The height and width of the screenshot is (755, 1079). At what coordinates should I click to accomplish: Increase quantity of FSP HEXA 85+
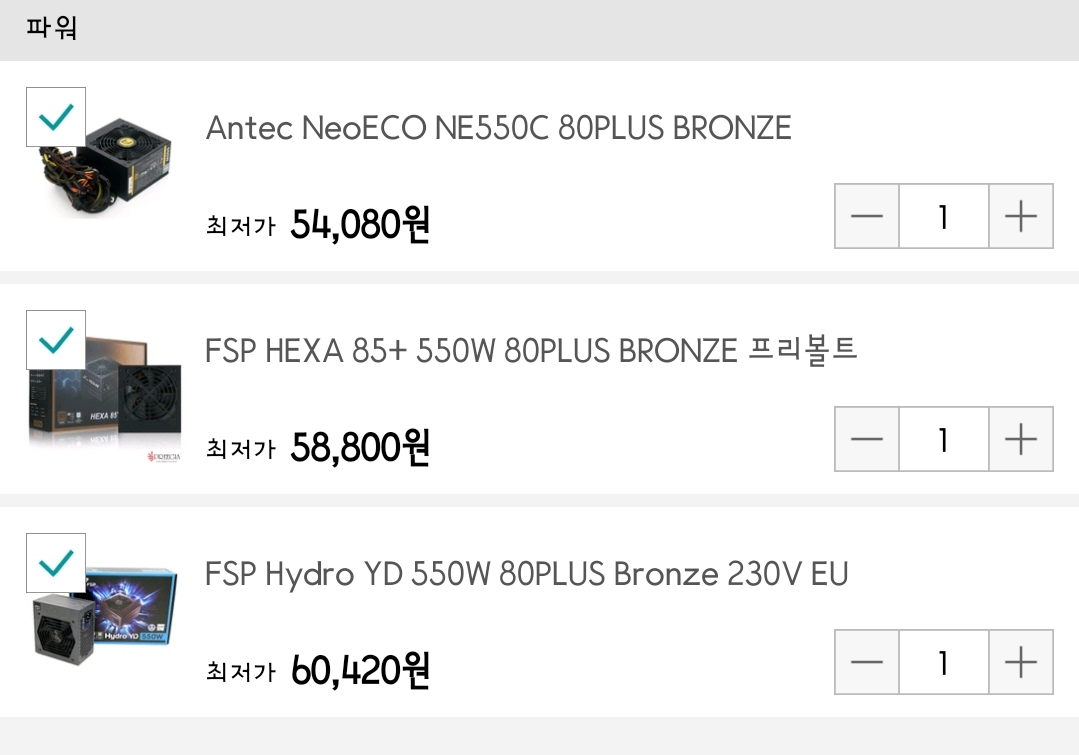point(1020,439)
